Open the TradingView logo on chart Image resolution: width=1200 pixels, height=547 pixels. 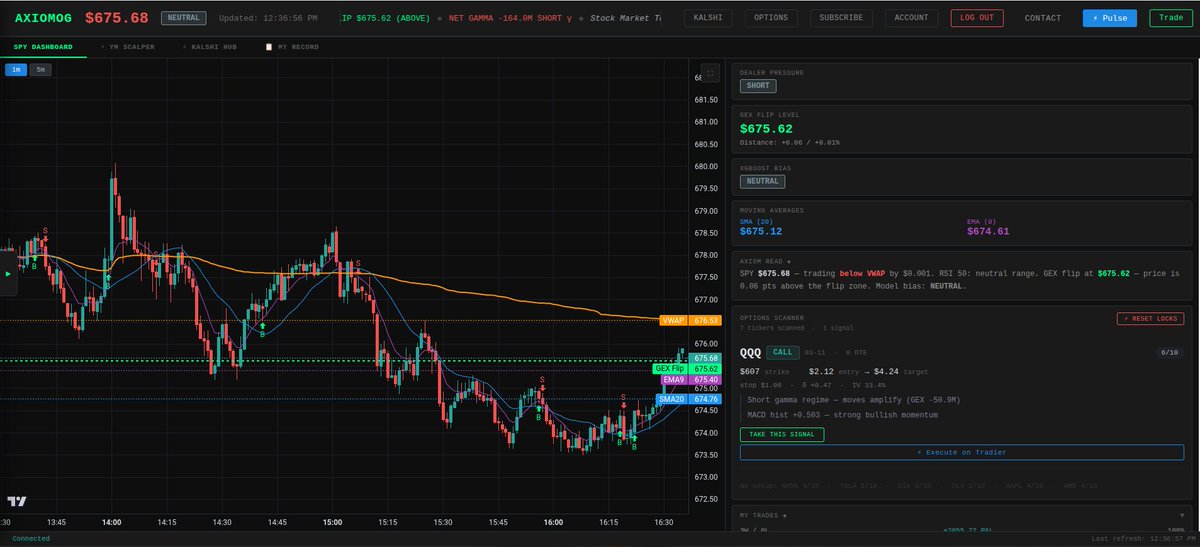[16, 502]
